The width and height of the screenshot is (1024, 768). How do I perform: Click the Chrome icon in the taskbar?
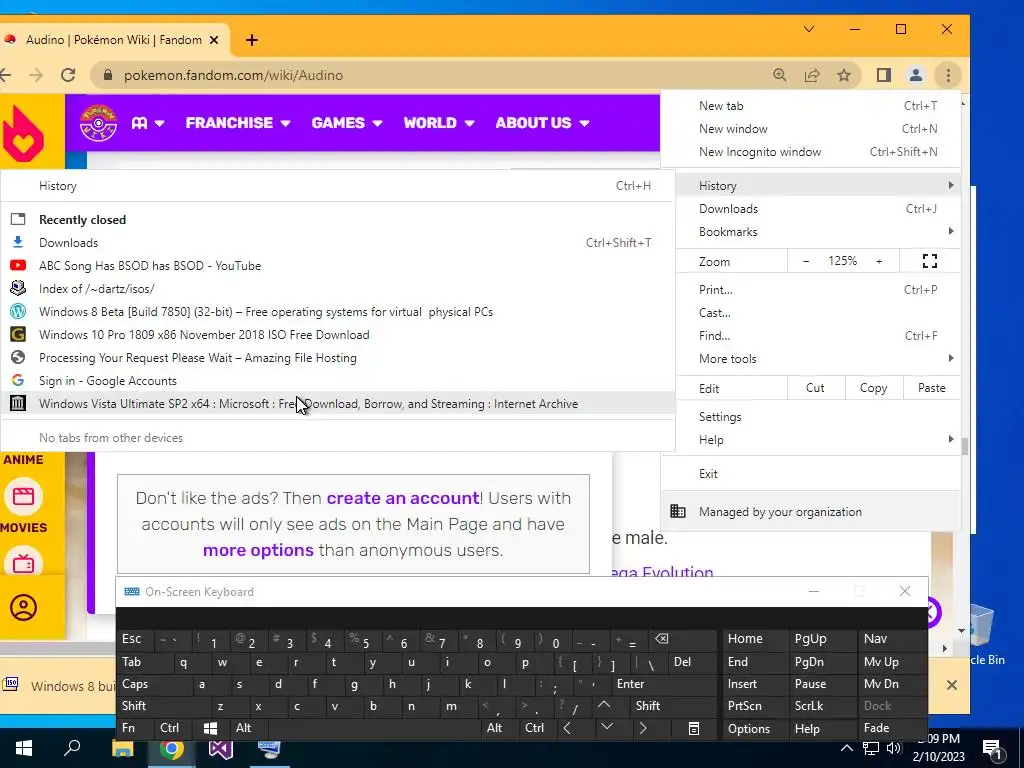point(172,748)
